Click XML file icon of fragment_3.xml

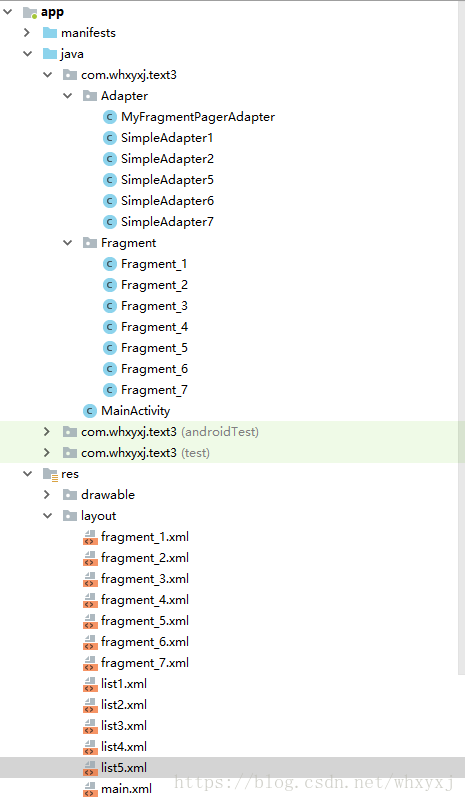point(90,579)
